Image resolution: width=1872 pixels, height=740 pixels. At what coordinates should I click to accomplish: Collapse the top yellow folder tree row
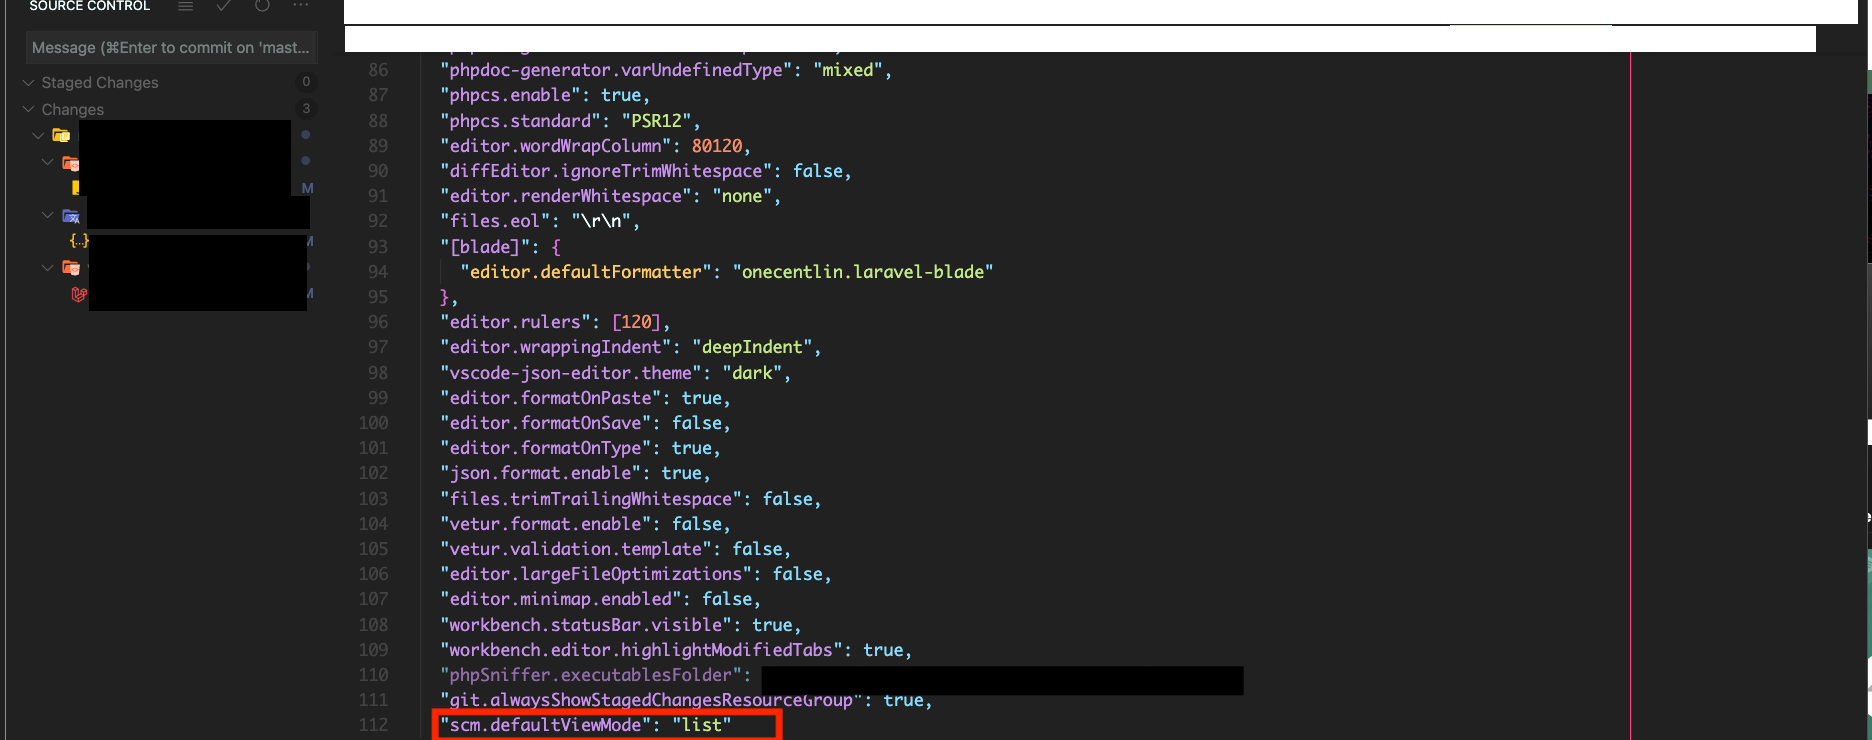pyautogui.click(x=38, y=135)
